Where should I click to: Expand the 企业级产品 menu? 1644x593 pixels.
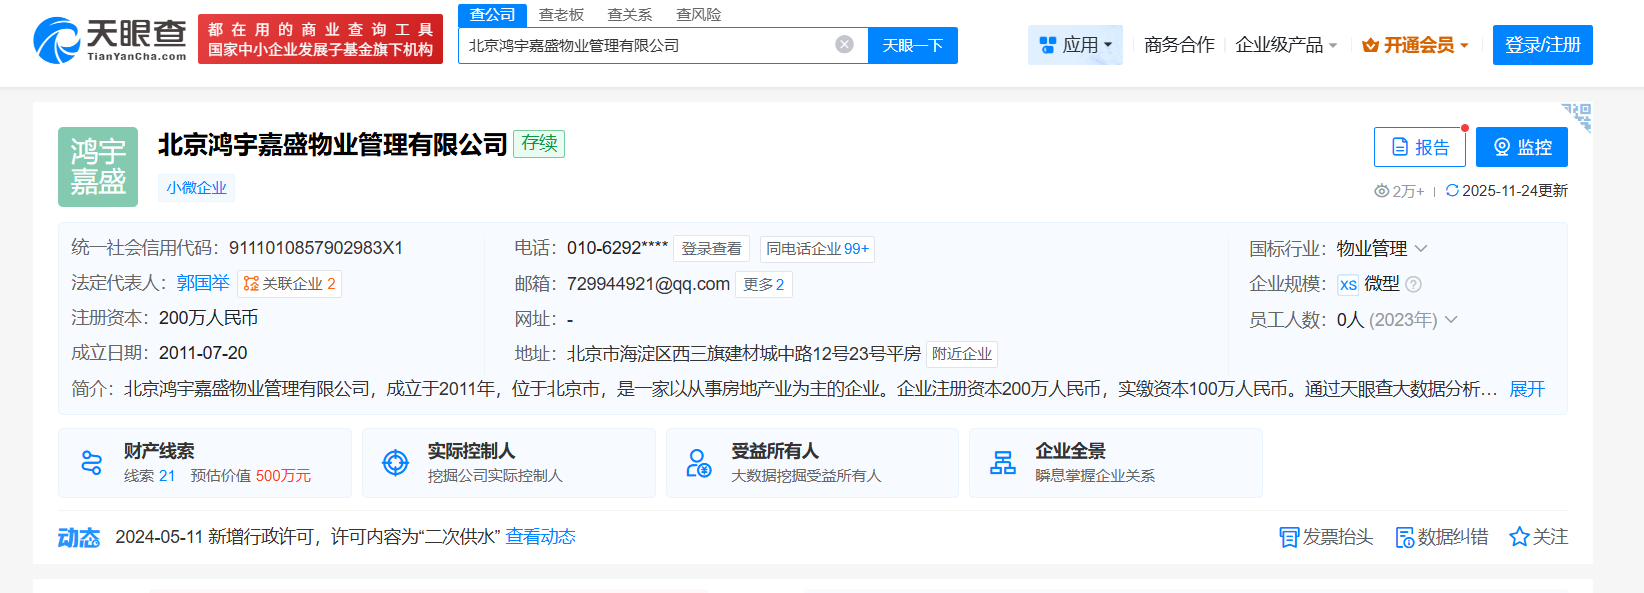[1286, 45]
